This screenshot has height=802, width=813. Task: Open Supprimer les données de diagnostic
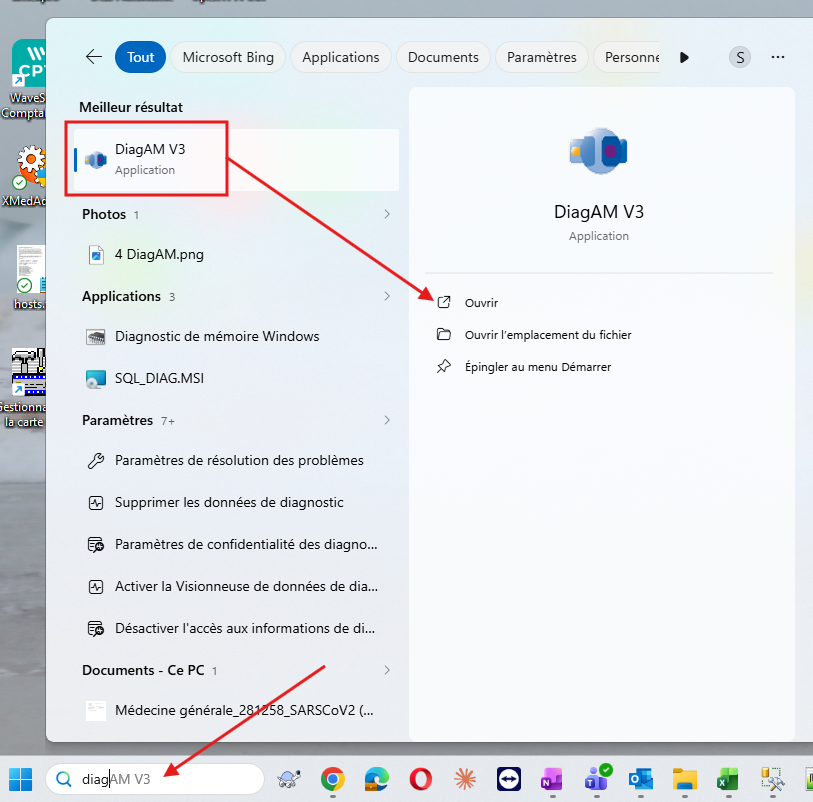pos(236,502)
